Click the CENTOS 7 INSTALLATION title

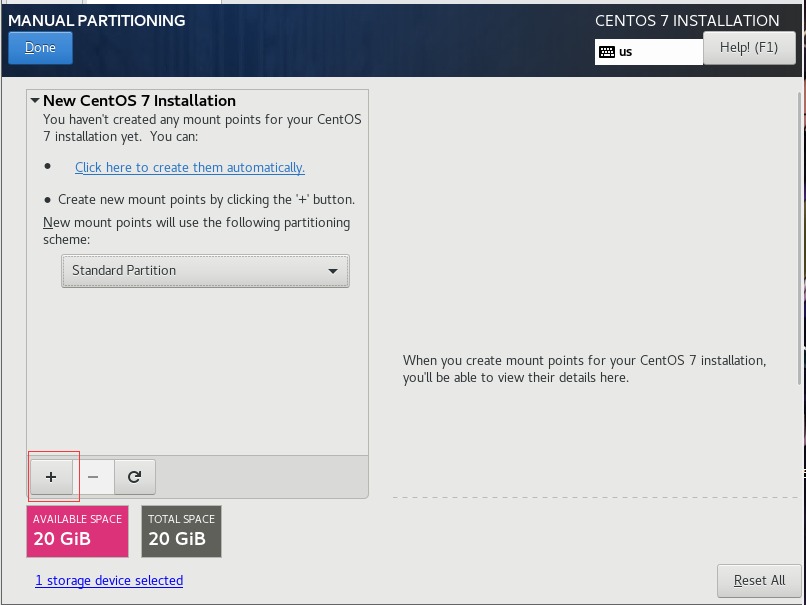(687, 21)
